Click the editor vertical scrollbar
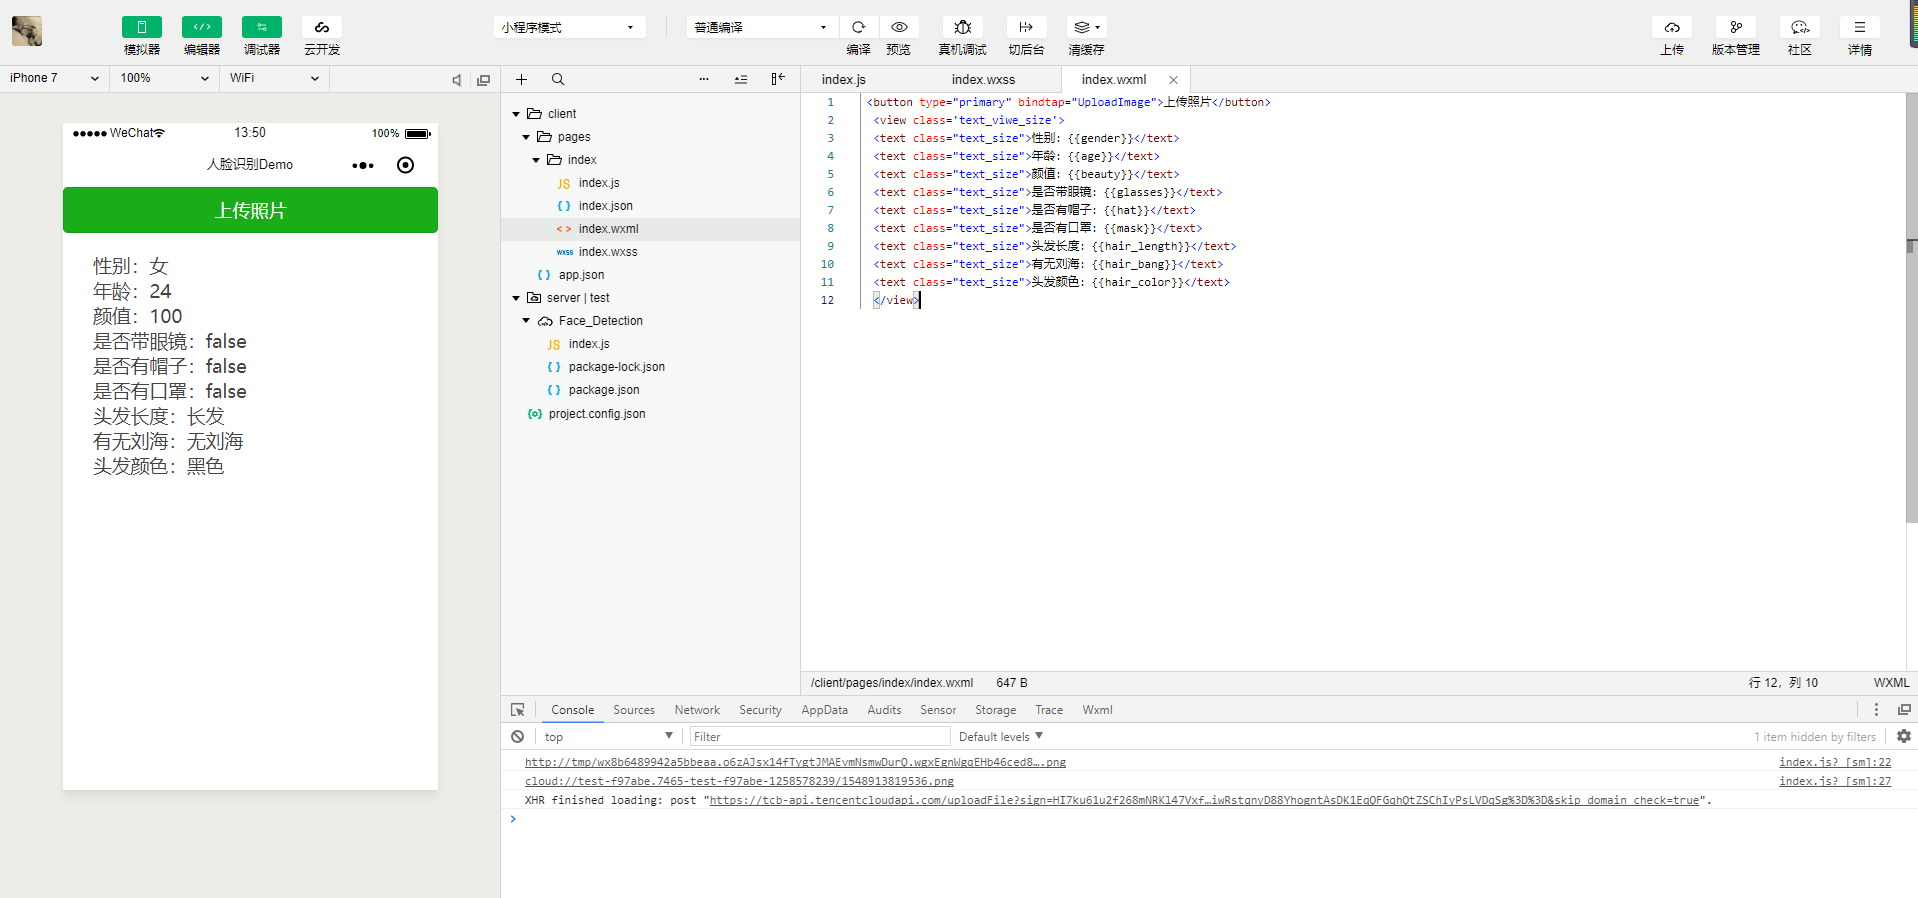This screenshot has height=898, width=1918. (x=1911, y=300)
